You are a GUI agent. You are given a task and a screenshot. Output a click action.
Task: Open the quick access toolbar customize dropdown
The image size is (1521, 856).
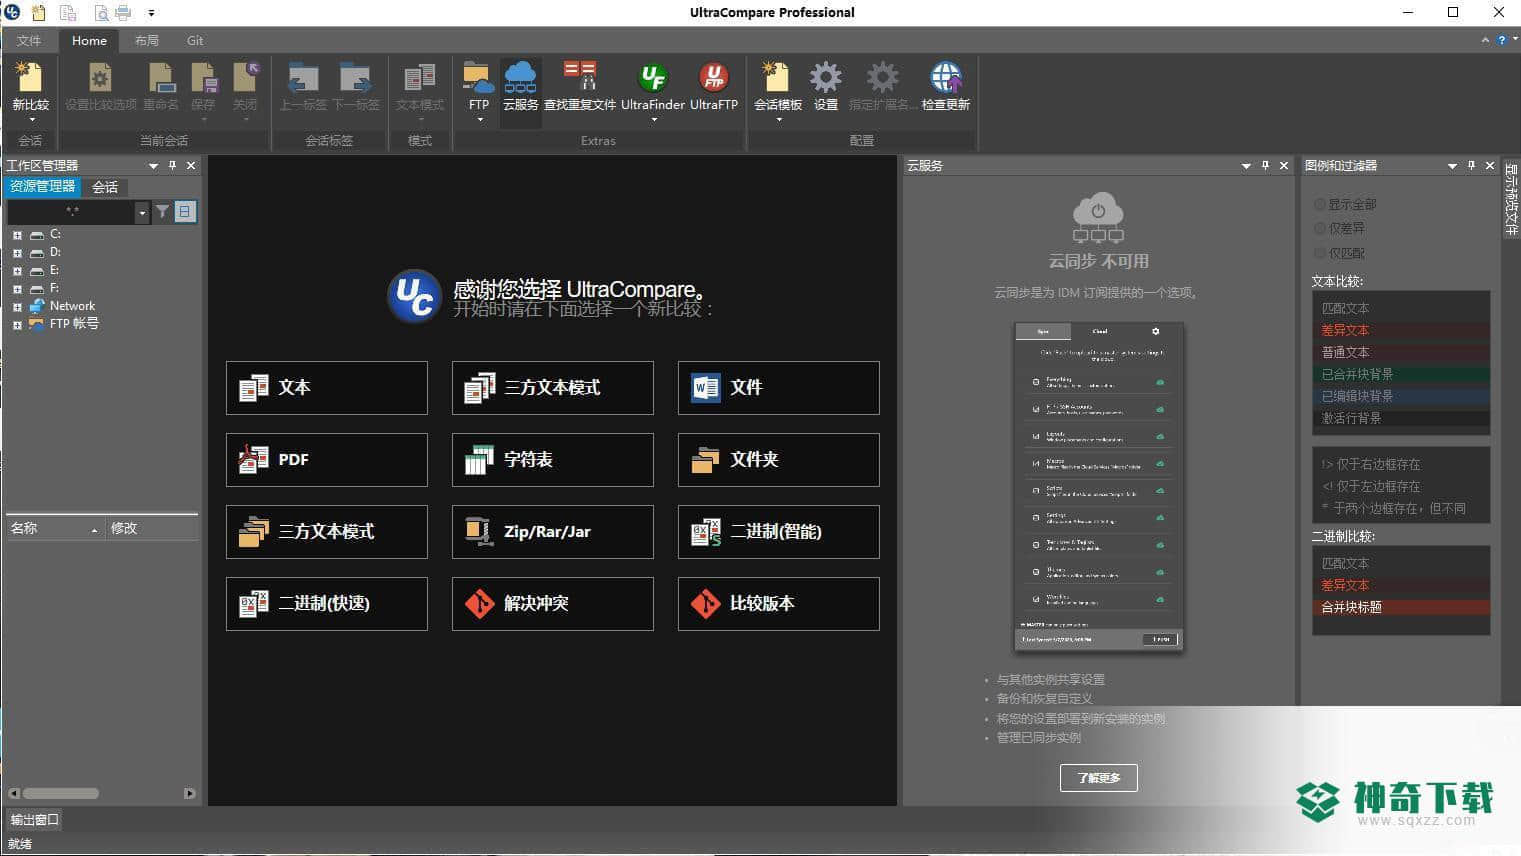coord(151,13)
